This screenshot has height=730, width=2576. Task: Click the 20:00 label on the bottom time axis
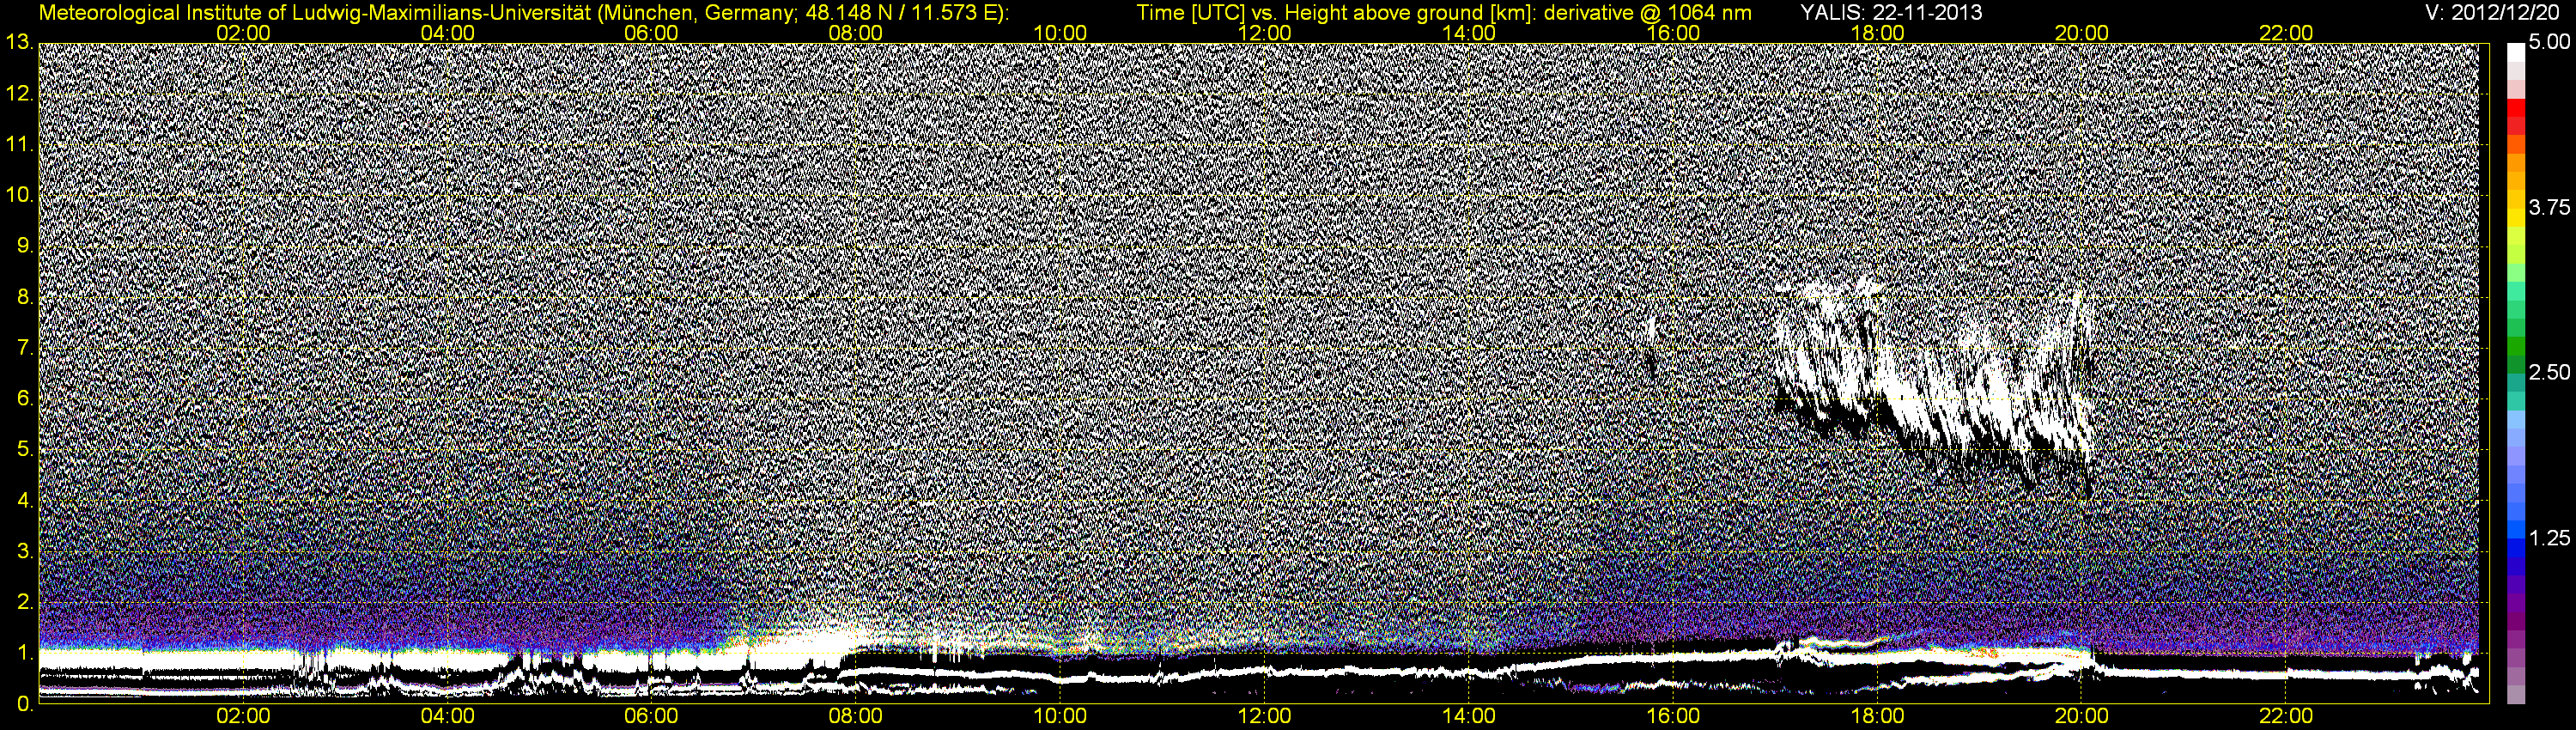(x=2082, y=717)
